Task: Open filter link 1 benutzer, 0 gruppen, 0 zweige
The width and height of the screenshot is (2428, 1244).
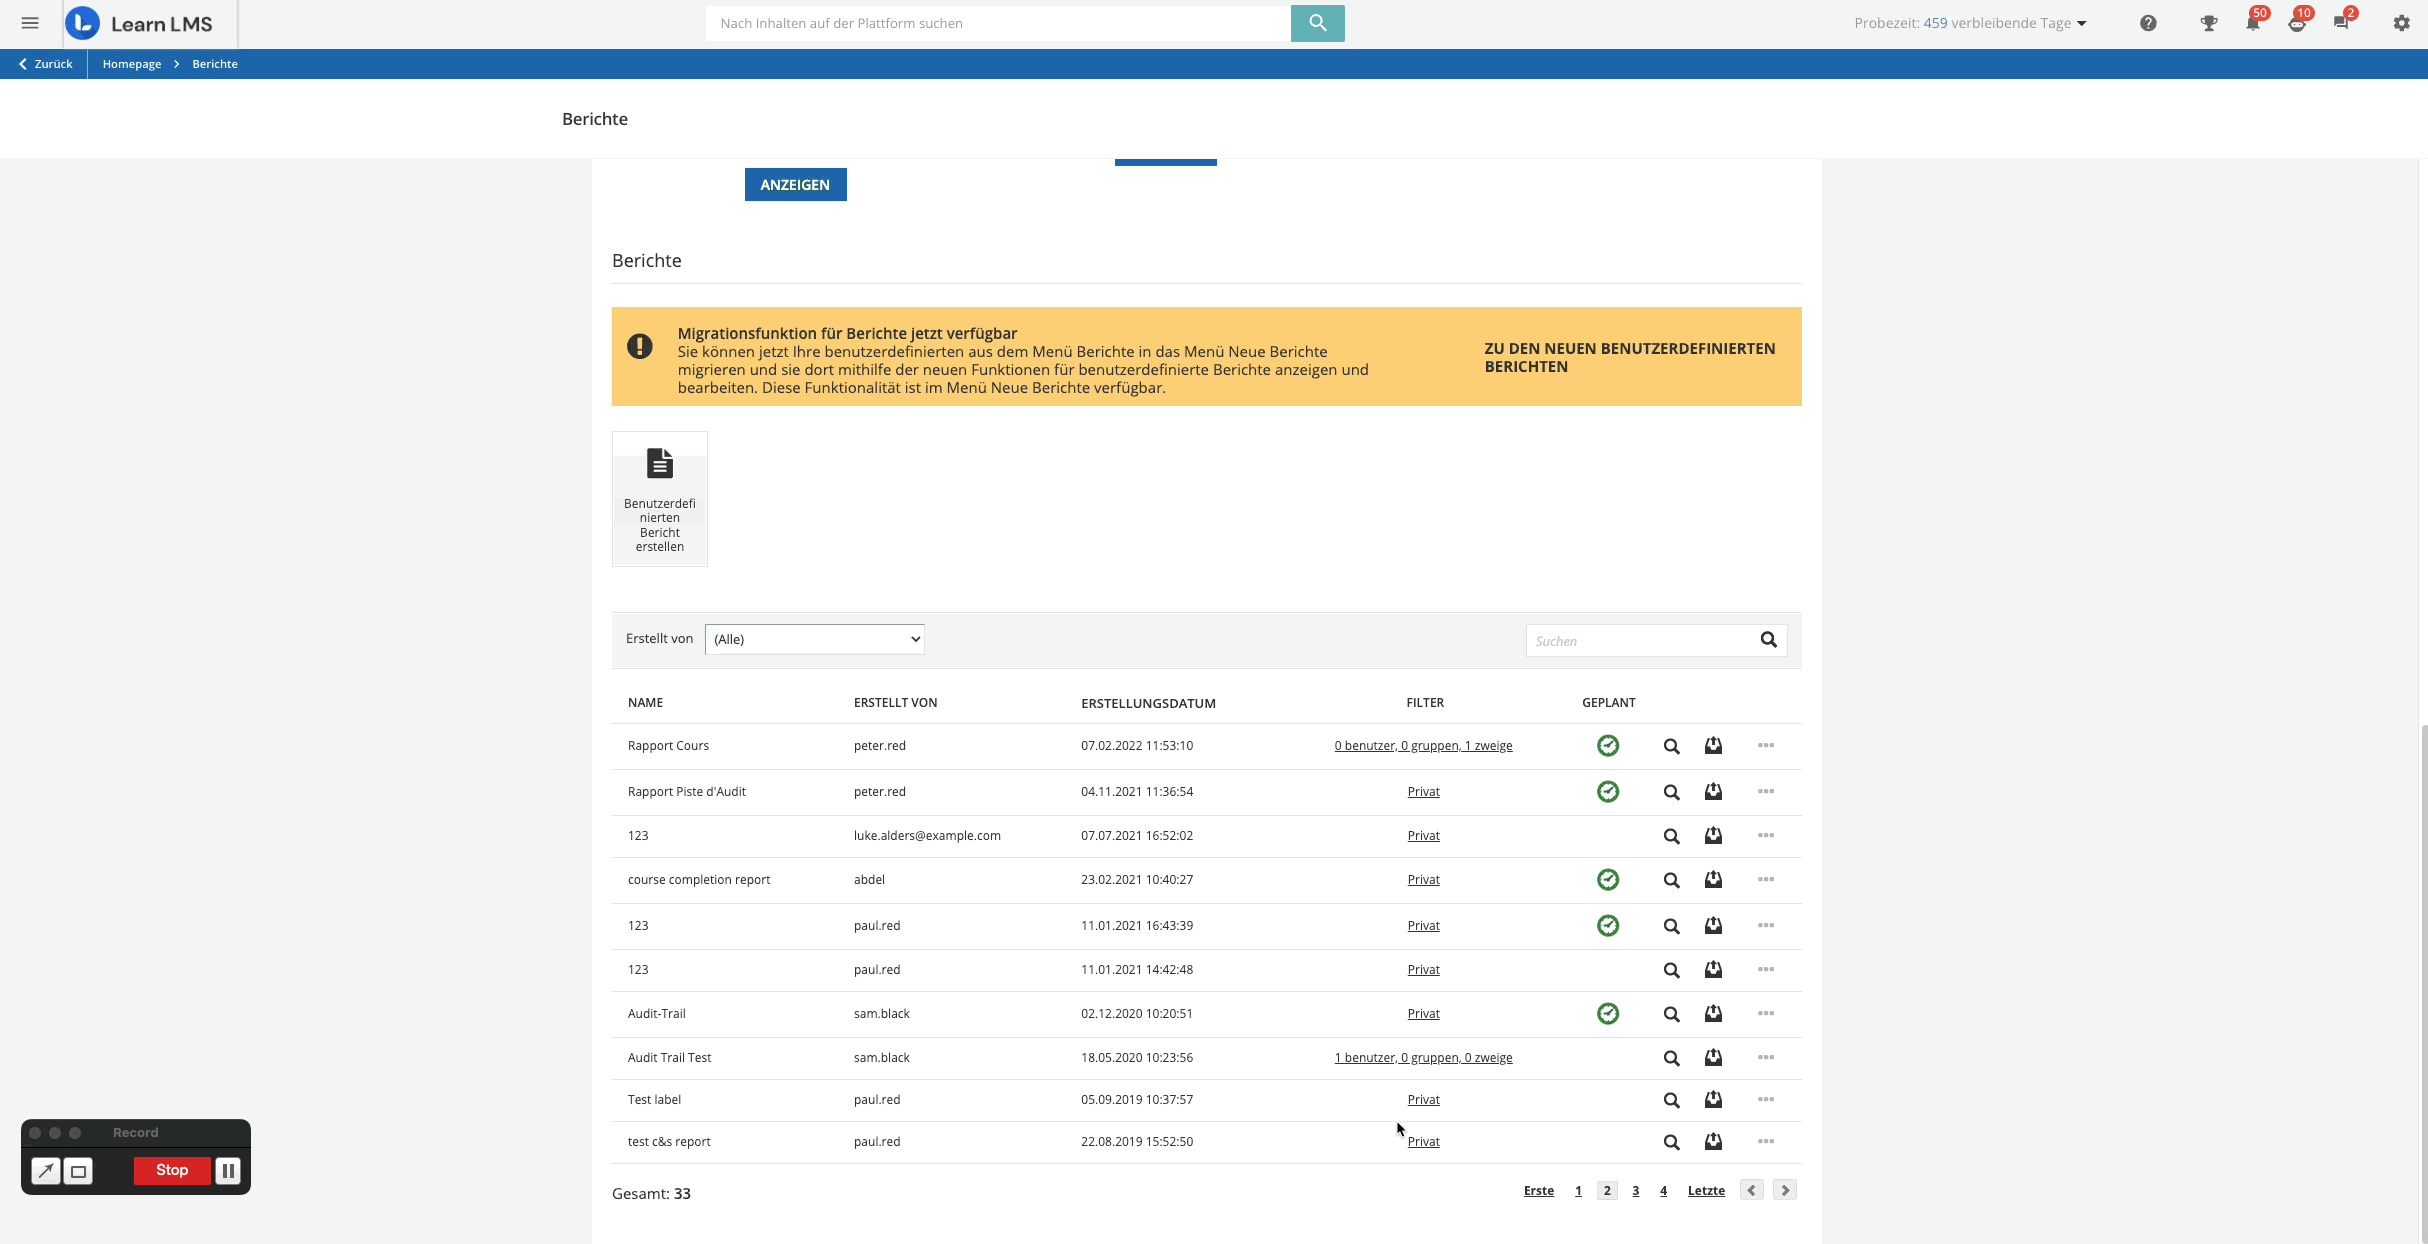Action: pos(1423,1058)
